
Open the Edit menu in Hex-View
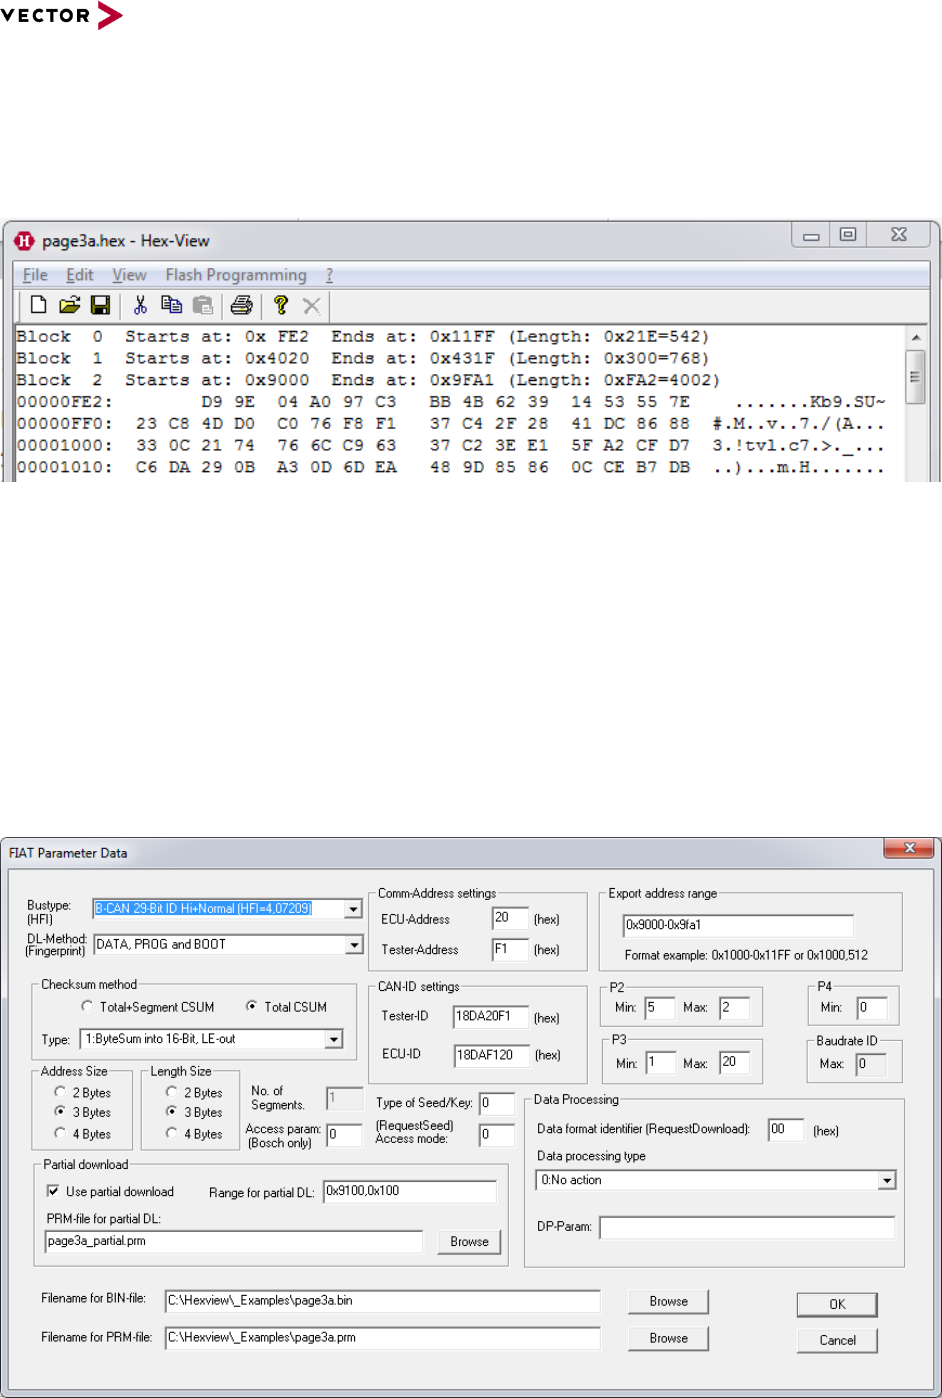point(79,275)
